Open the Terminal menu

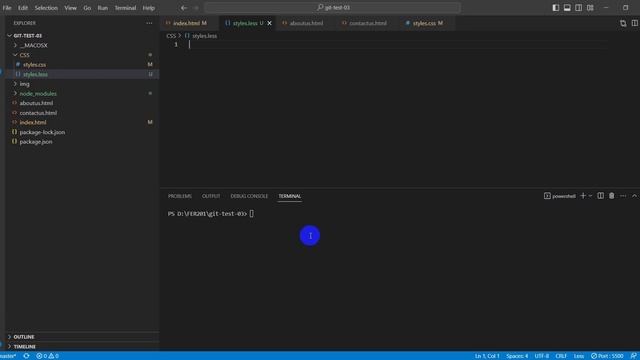click(125, 8)
